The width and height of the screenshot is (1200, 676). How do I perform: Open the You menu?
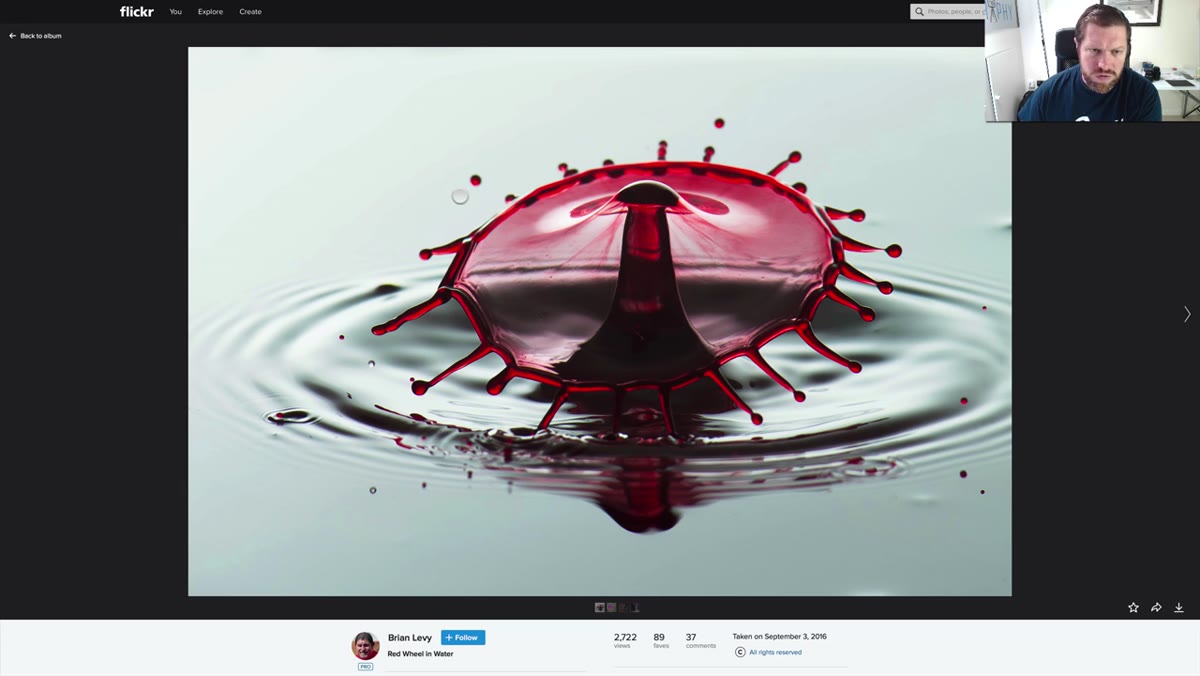[176, 12]
